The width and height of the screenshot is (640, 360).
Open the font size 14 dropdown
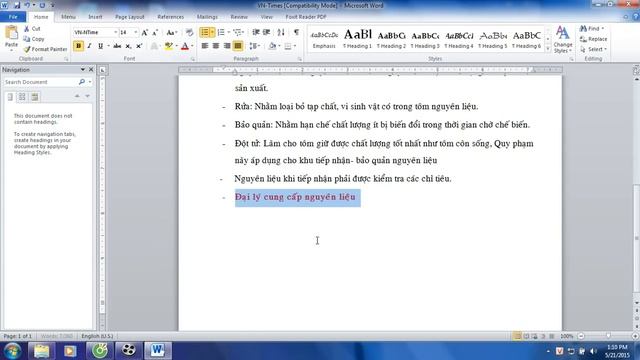[x=136, y=32]
